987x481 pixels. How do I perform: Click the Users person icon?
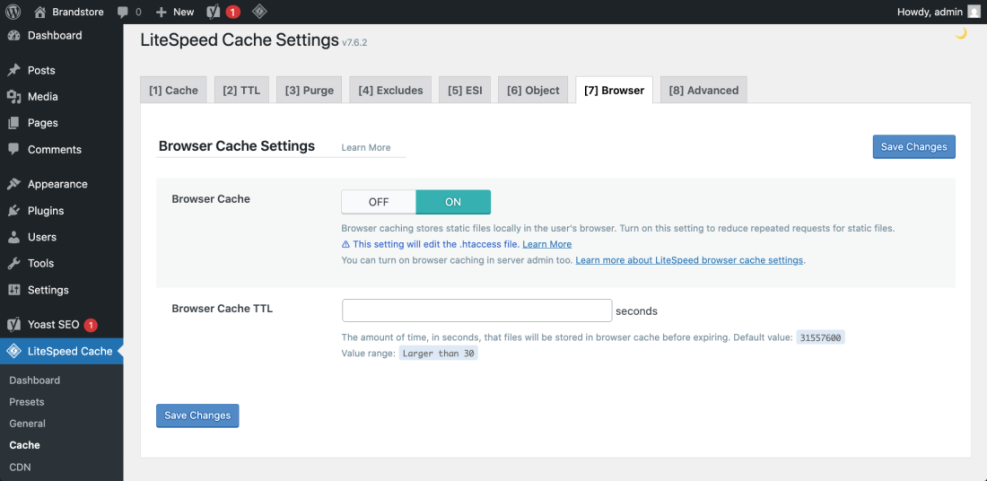pyautogui.click(x=14, y=237)
